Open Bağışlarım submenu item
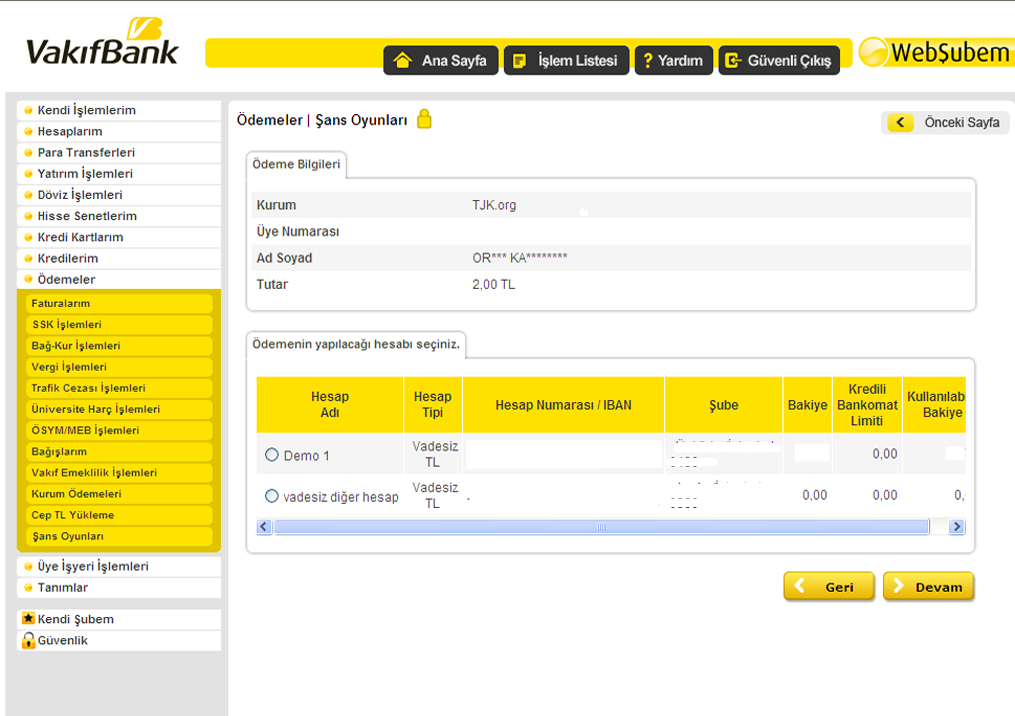 [x=119, y=452]
